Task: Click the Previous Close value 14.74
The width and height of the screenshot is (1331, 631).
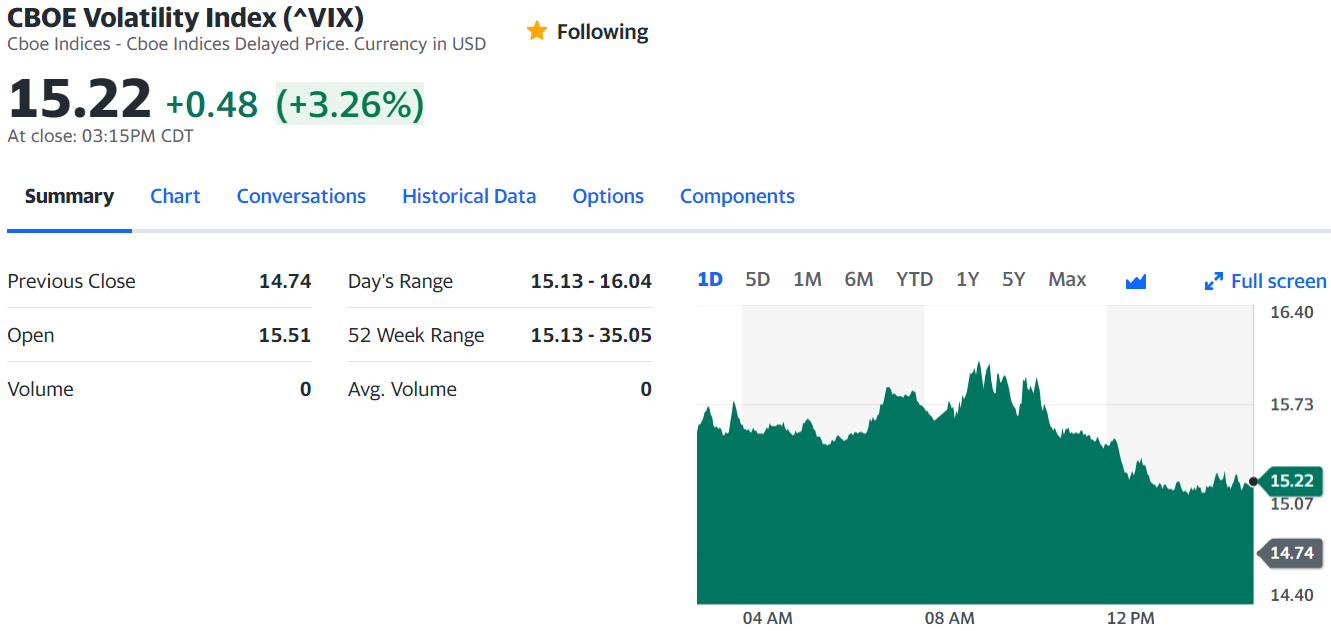Action: click(x=285, y=281)
